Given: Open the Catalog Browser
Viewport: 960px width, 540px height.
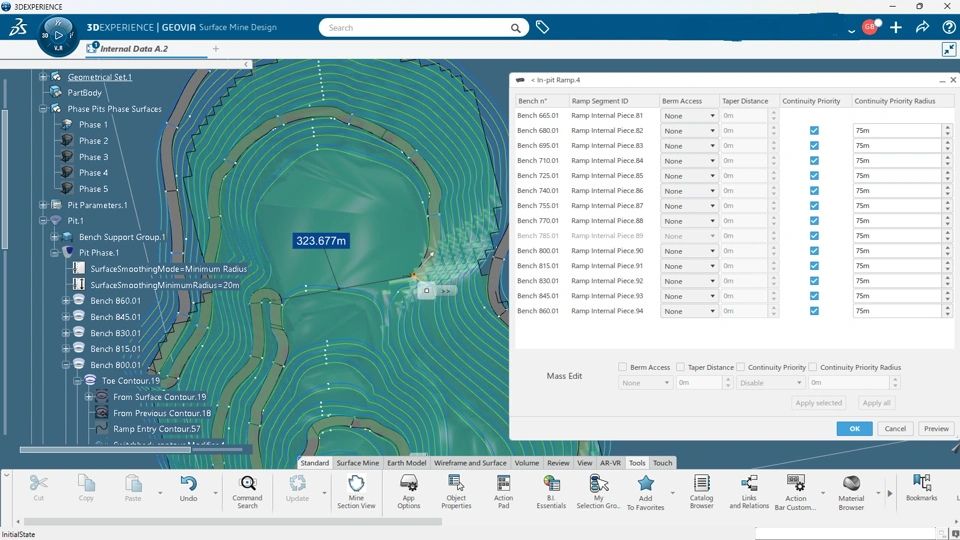Looking at the screenshot, I should (701, 488).
